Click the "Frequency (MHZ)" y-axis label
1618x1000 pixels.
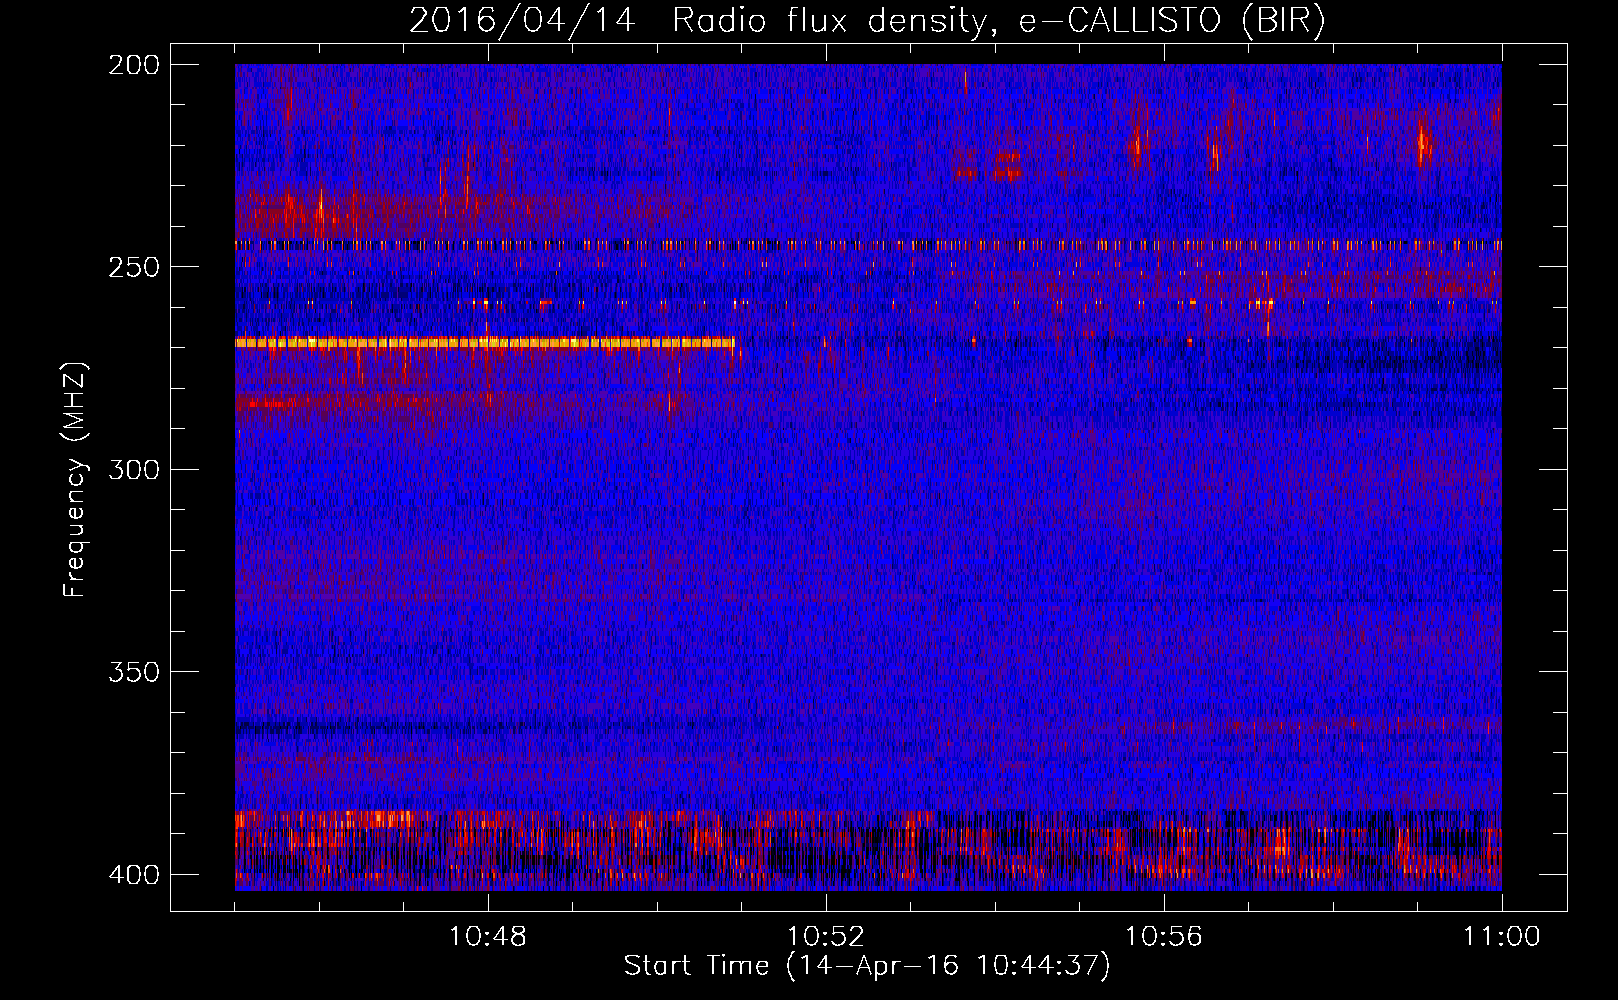[x=75, y=479]
